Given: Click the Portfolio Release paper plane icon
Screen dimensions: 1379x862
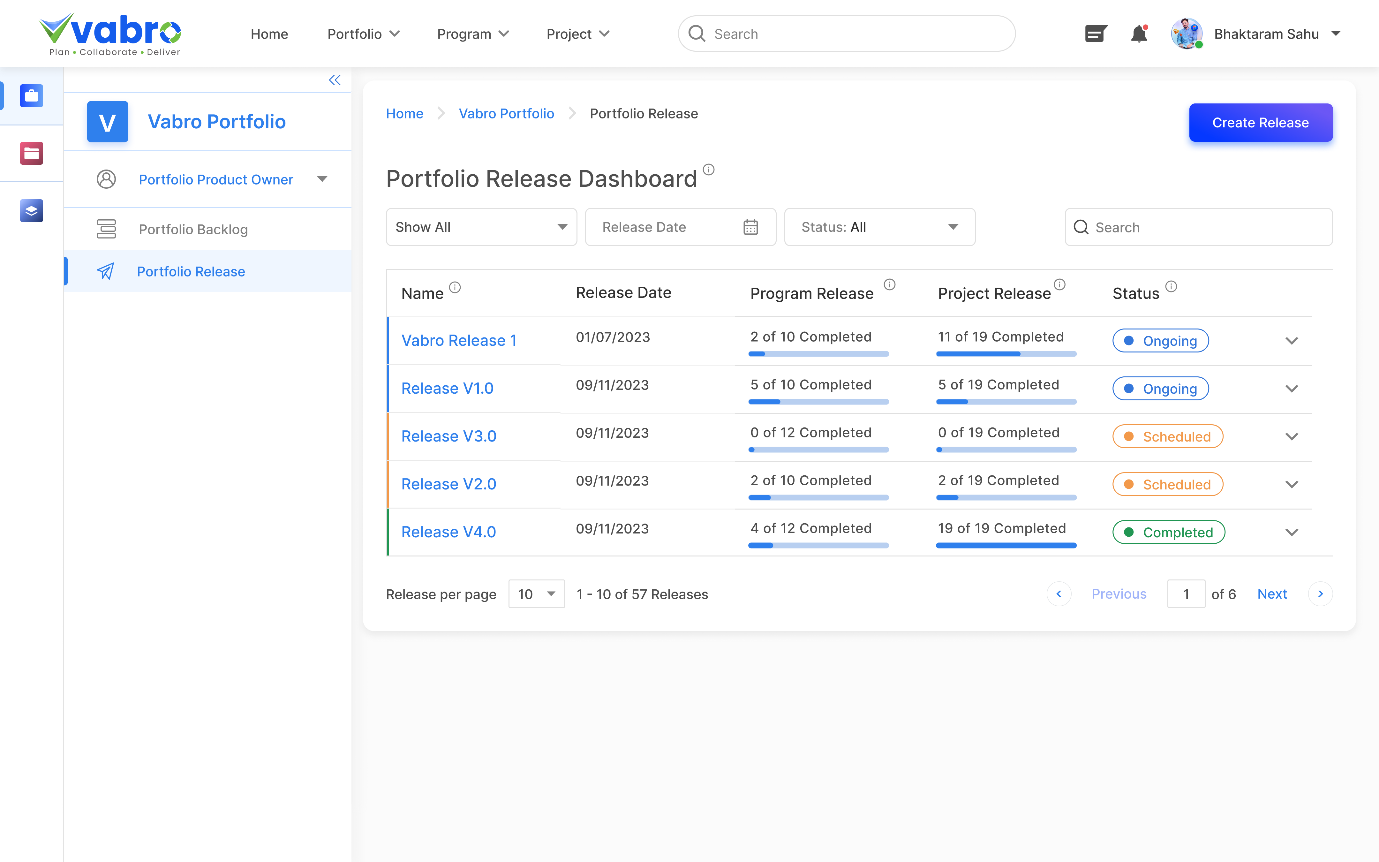Looking at the screenshot, I should pos(105,271).
